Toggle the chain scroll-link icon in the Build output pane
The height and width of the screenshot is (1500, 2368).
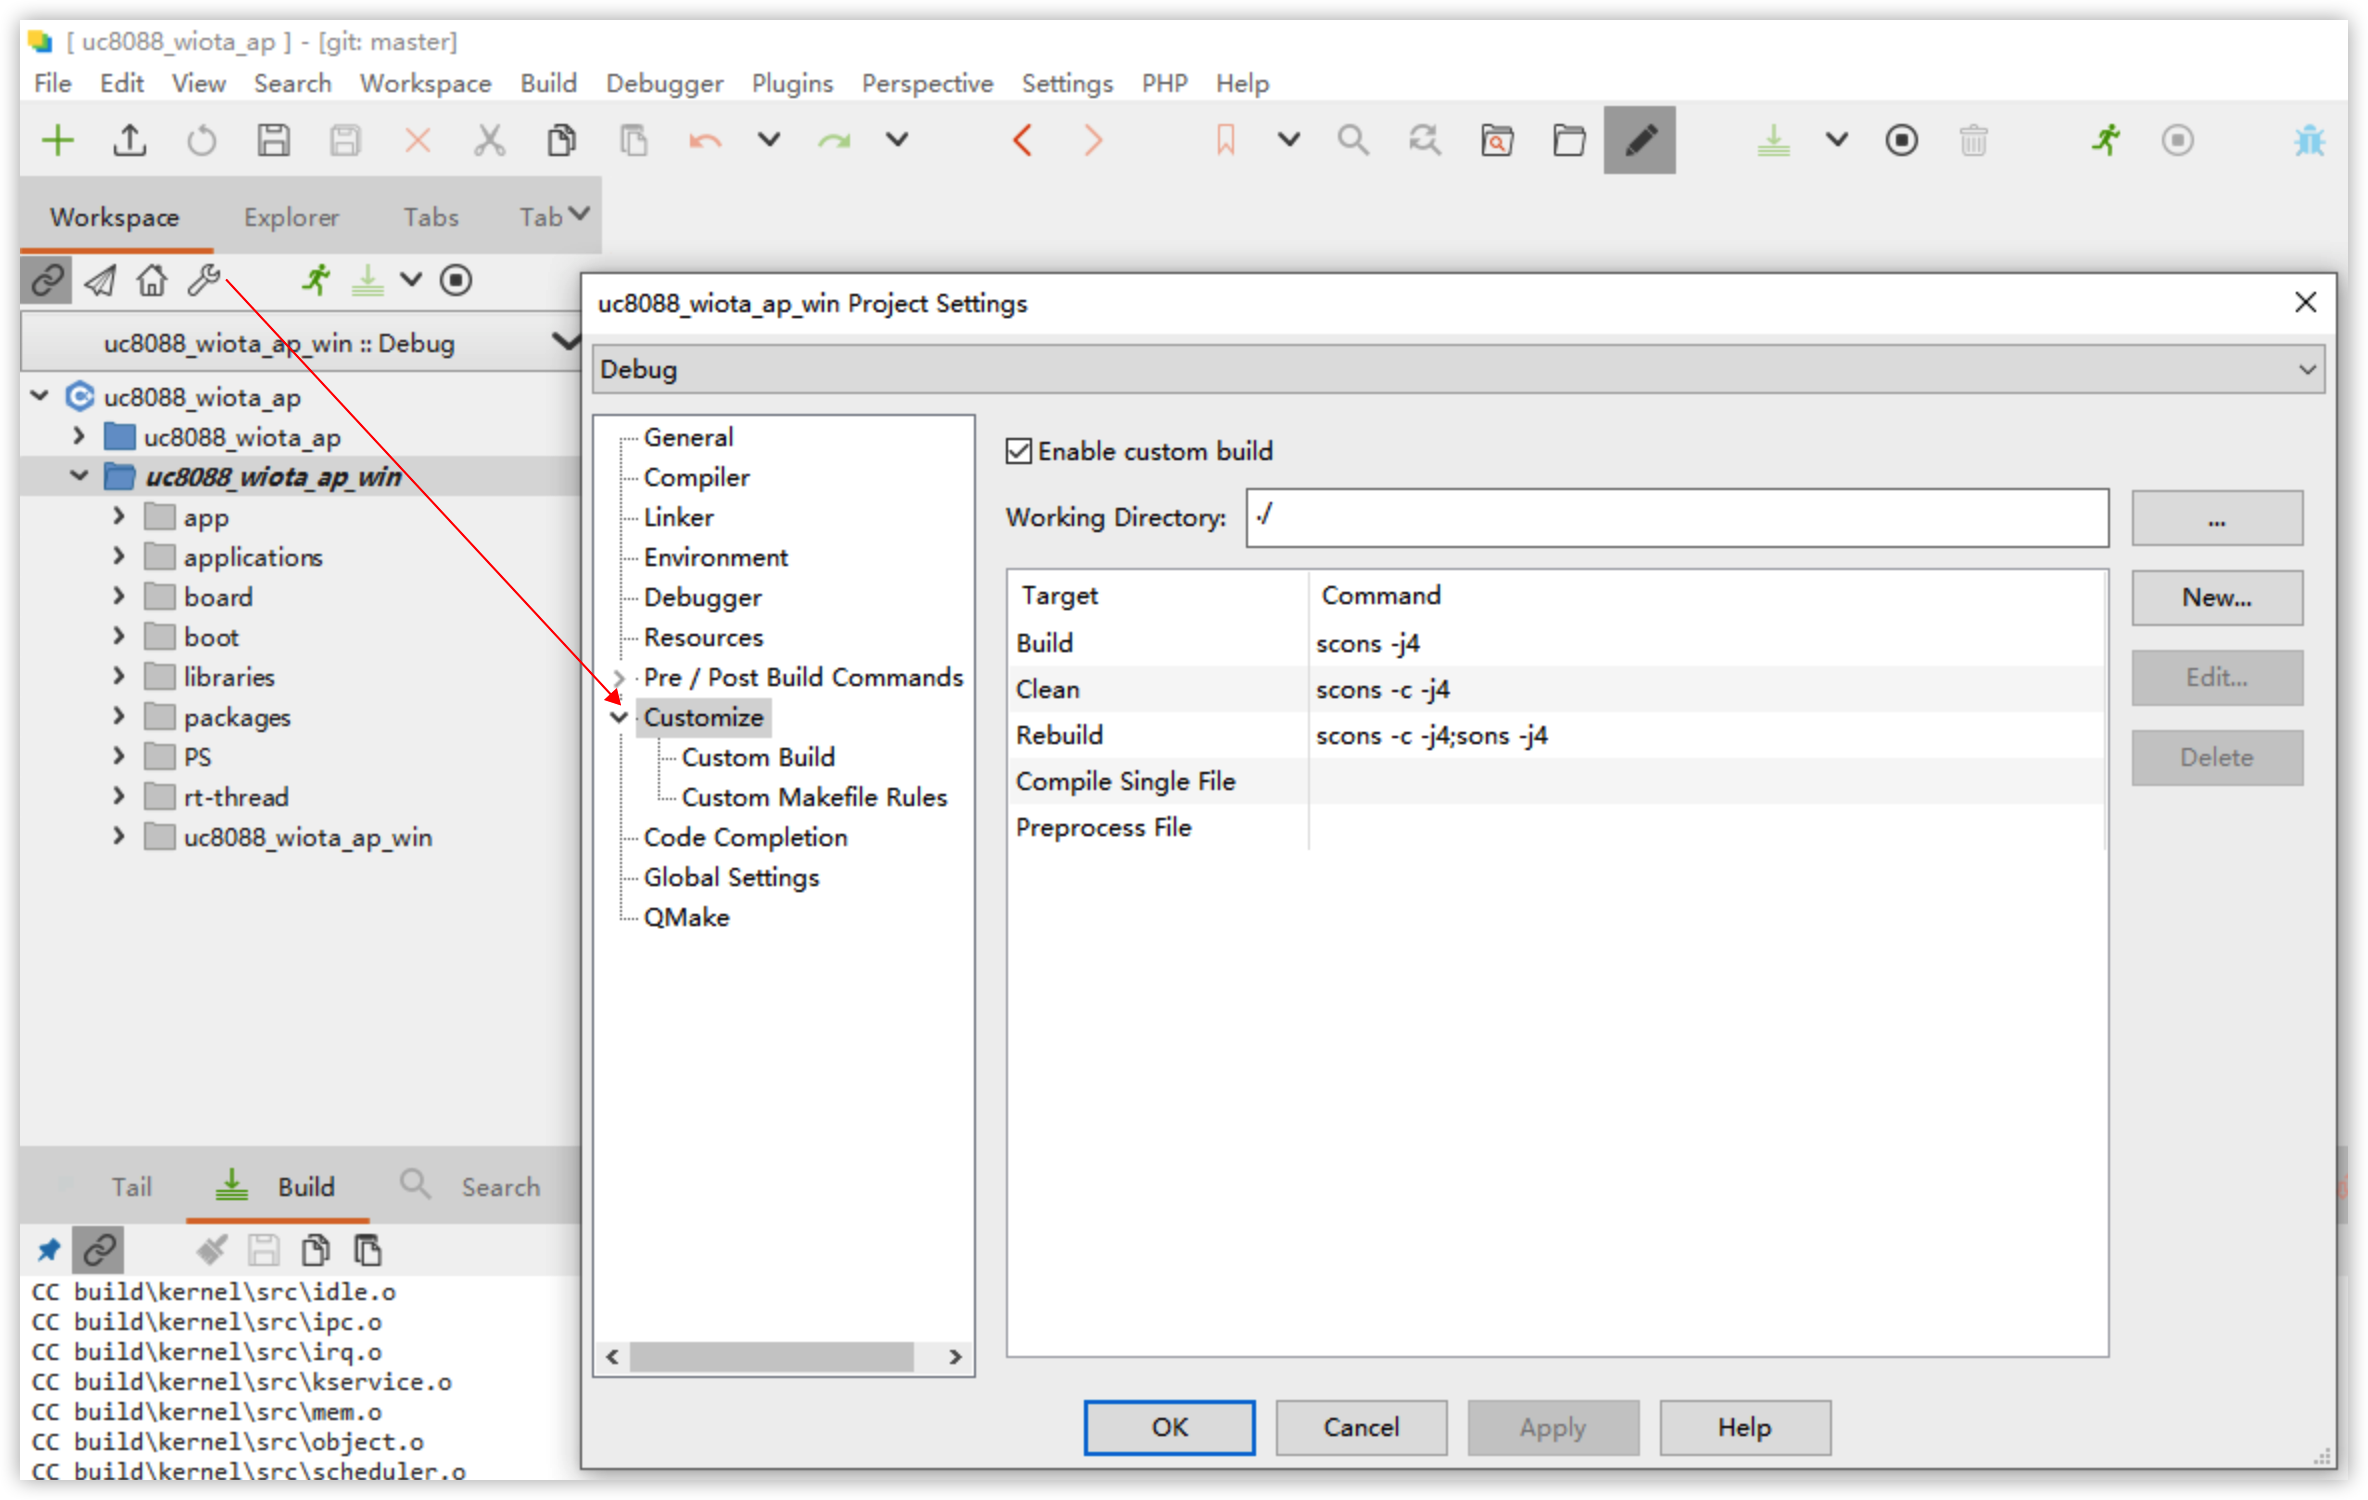(100, 1250)
